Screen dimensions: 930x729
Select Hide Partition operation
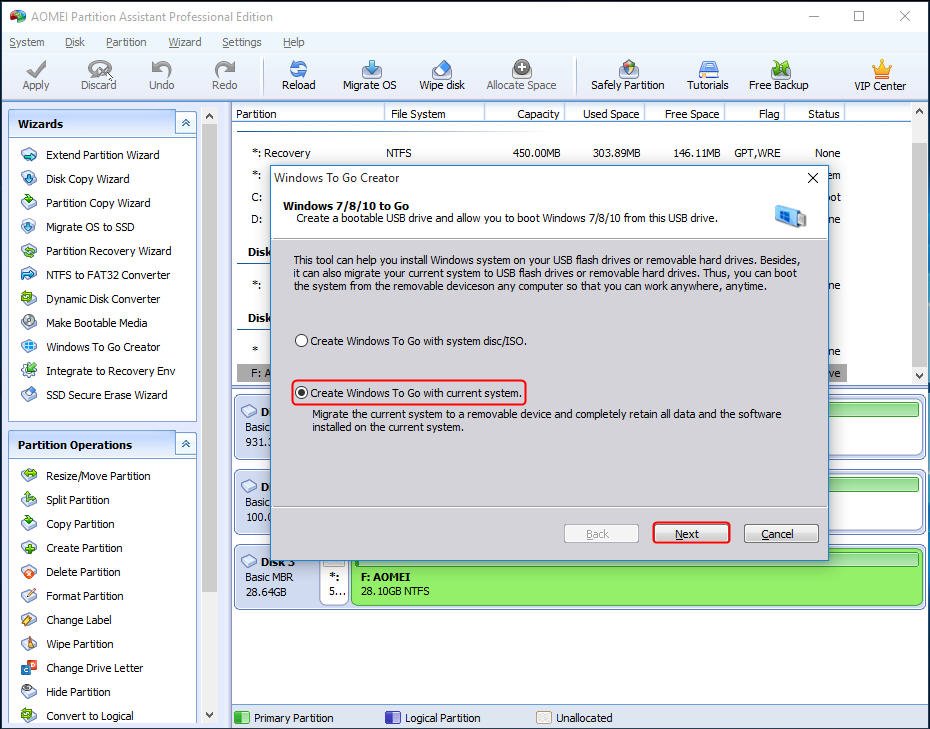tap(78, 692)
